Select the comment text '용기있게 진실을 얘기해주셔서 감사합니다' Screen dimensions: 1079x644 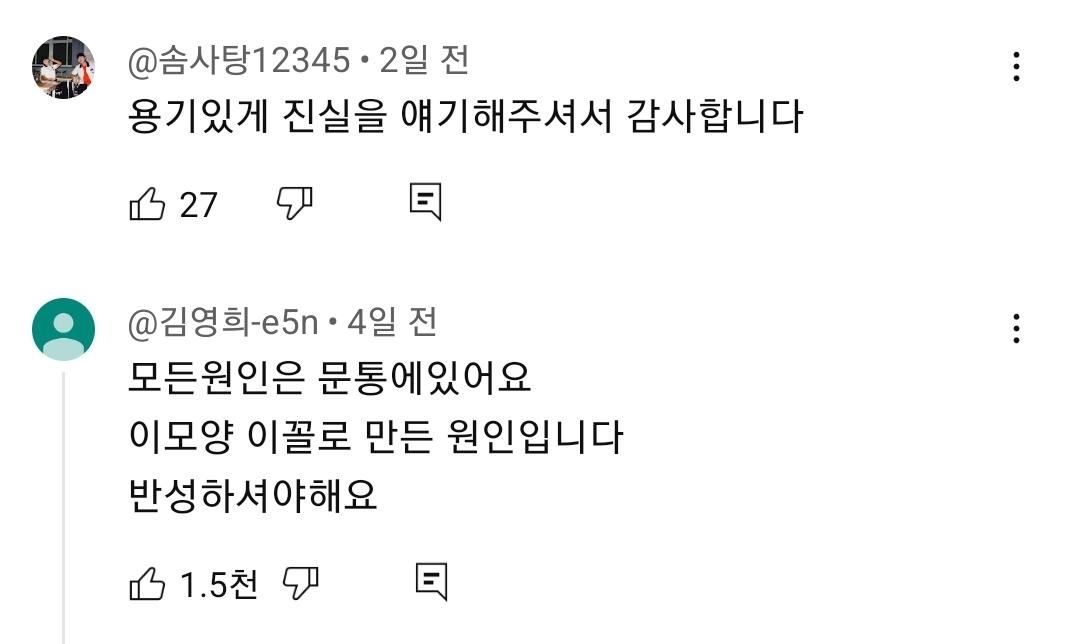[466, 118]
